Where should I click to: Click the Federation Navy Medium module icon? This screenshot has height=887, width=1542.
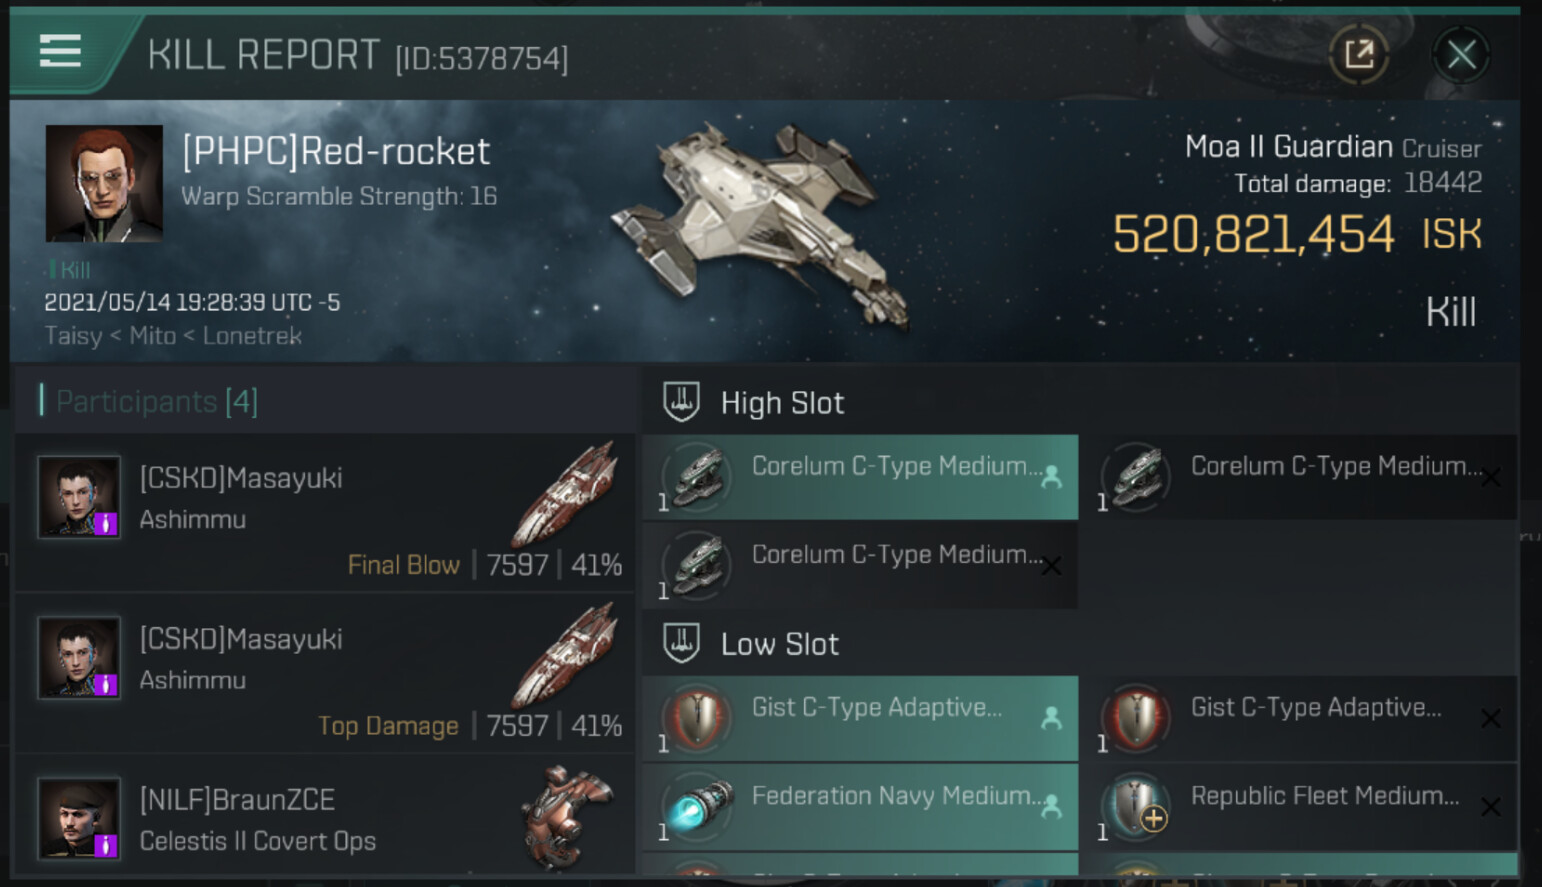(698, 806)
